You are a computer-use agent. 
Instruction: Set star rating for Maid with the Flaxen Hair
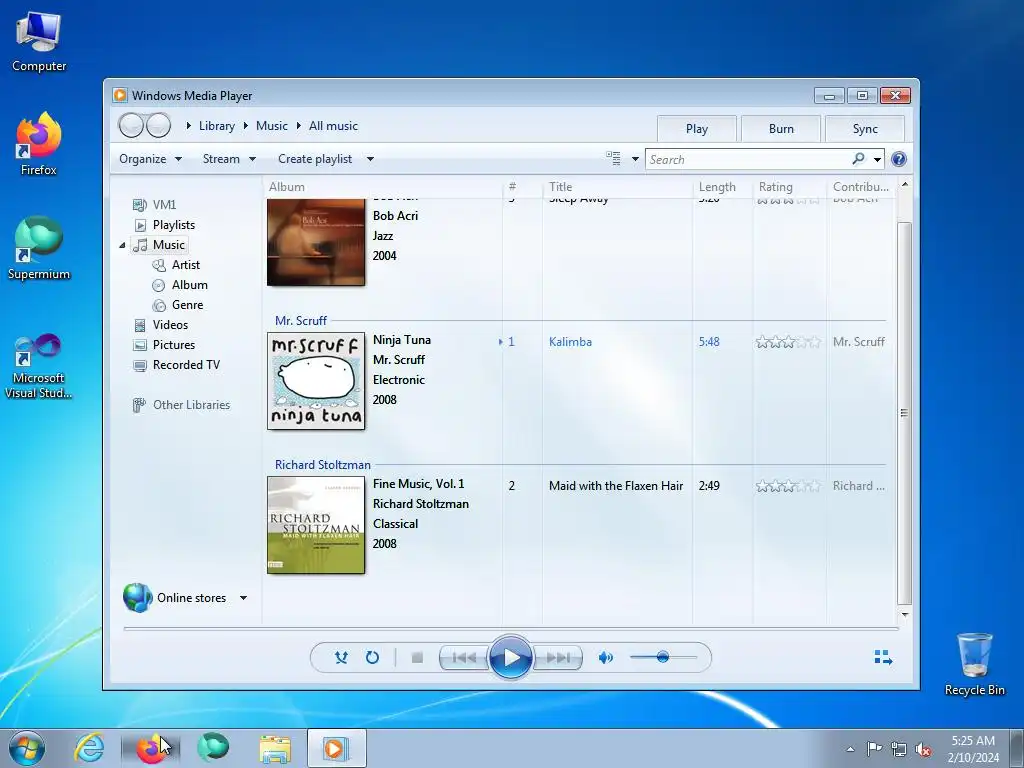coord(788,486)
